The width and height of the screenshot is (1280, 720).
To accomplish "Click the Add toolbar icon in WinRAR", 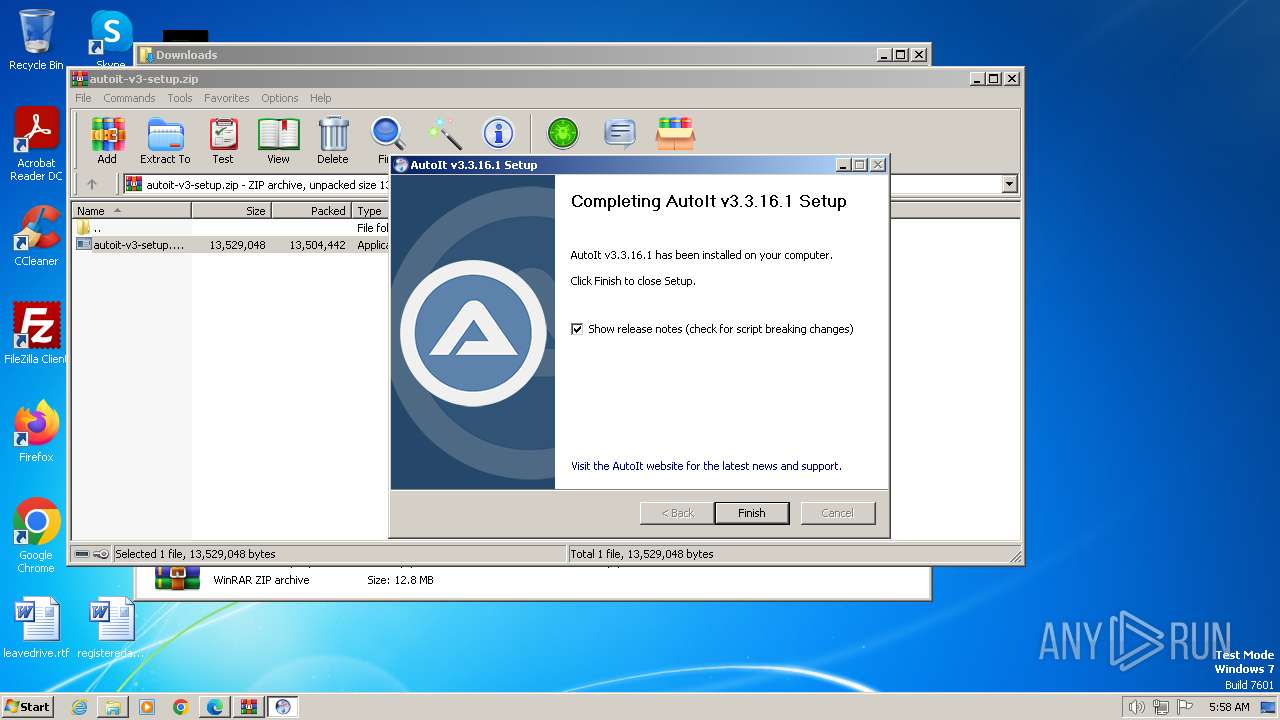I will click(107, 140).
